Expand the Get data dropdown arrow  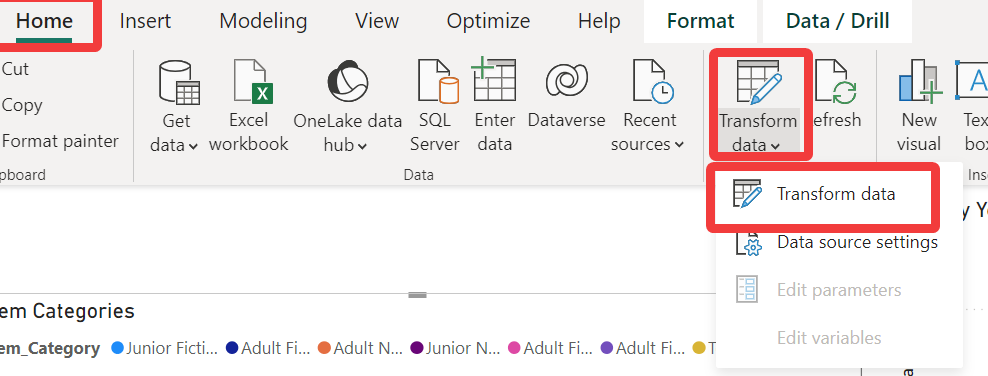[x=193, y=146]
